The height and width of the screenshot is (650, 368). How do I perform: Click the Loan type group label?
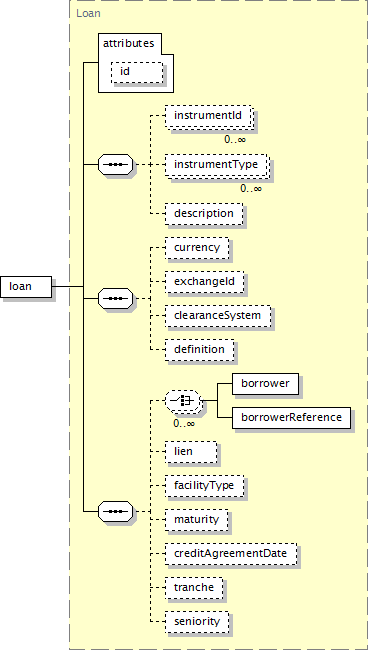tap(88, 13)
